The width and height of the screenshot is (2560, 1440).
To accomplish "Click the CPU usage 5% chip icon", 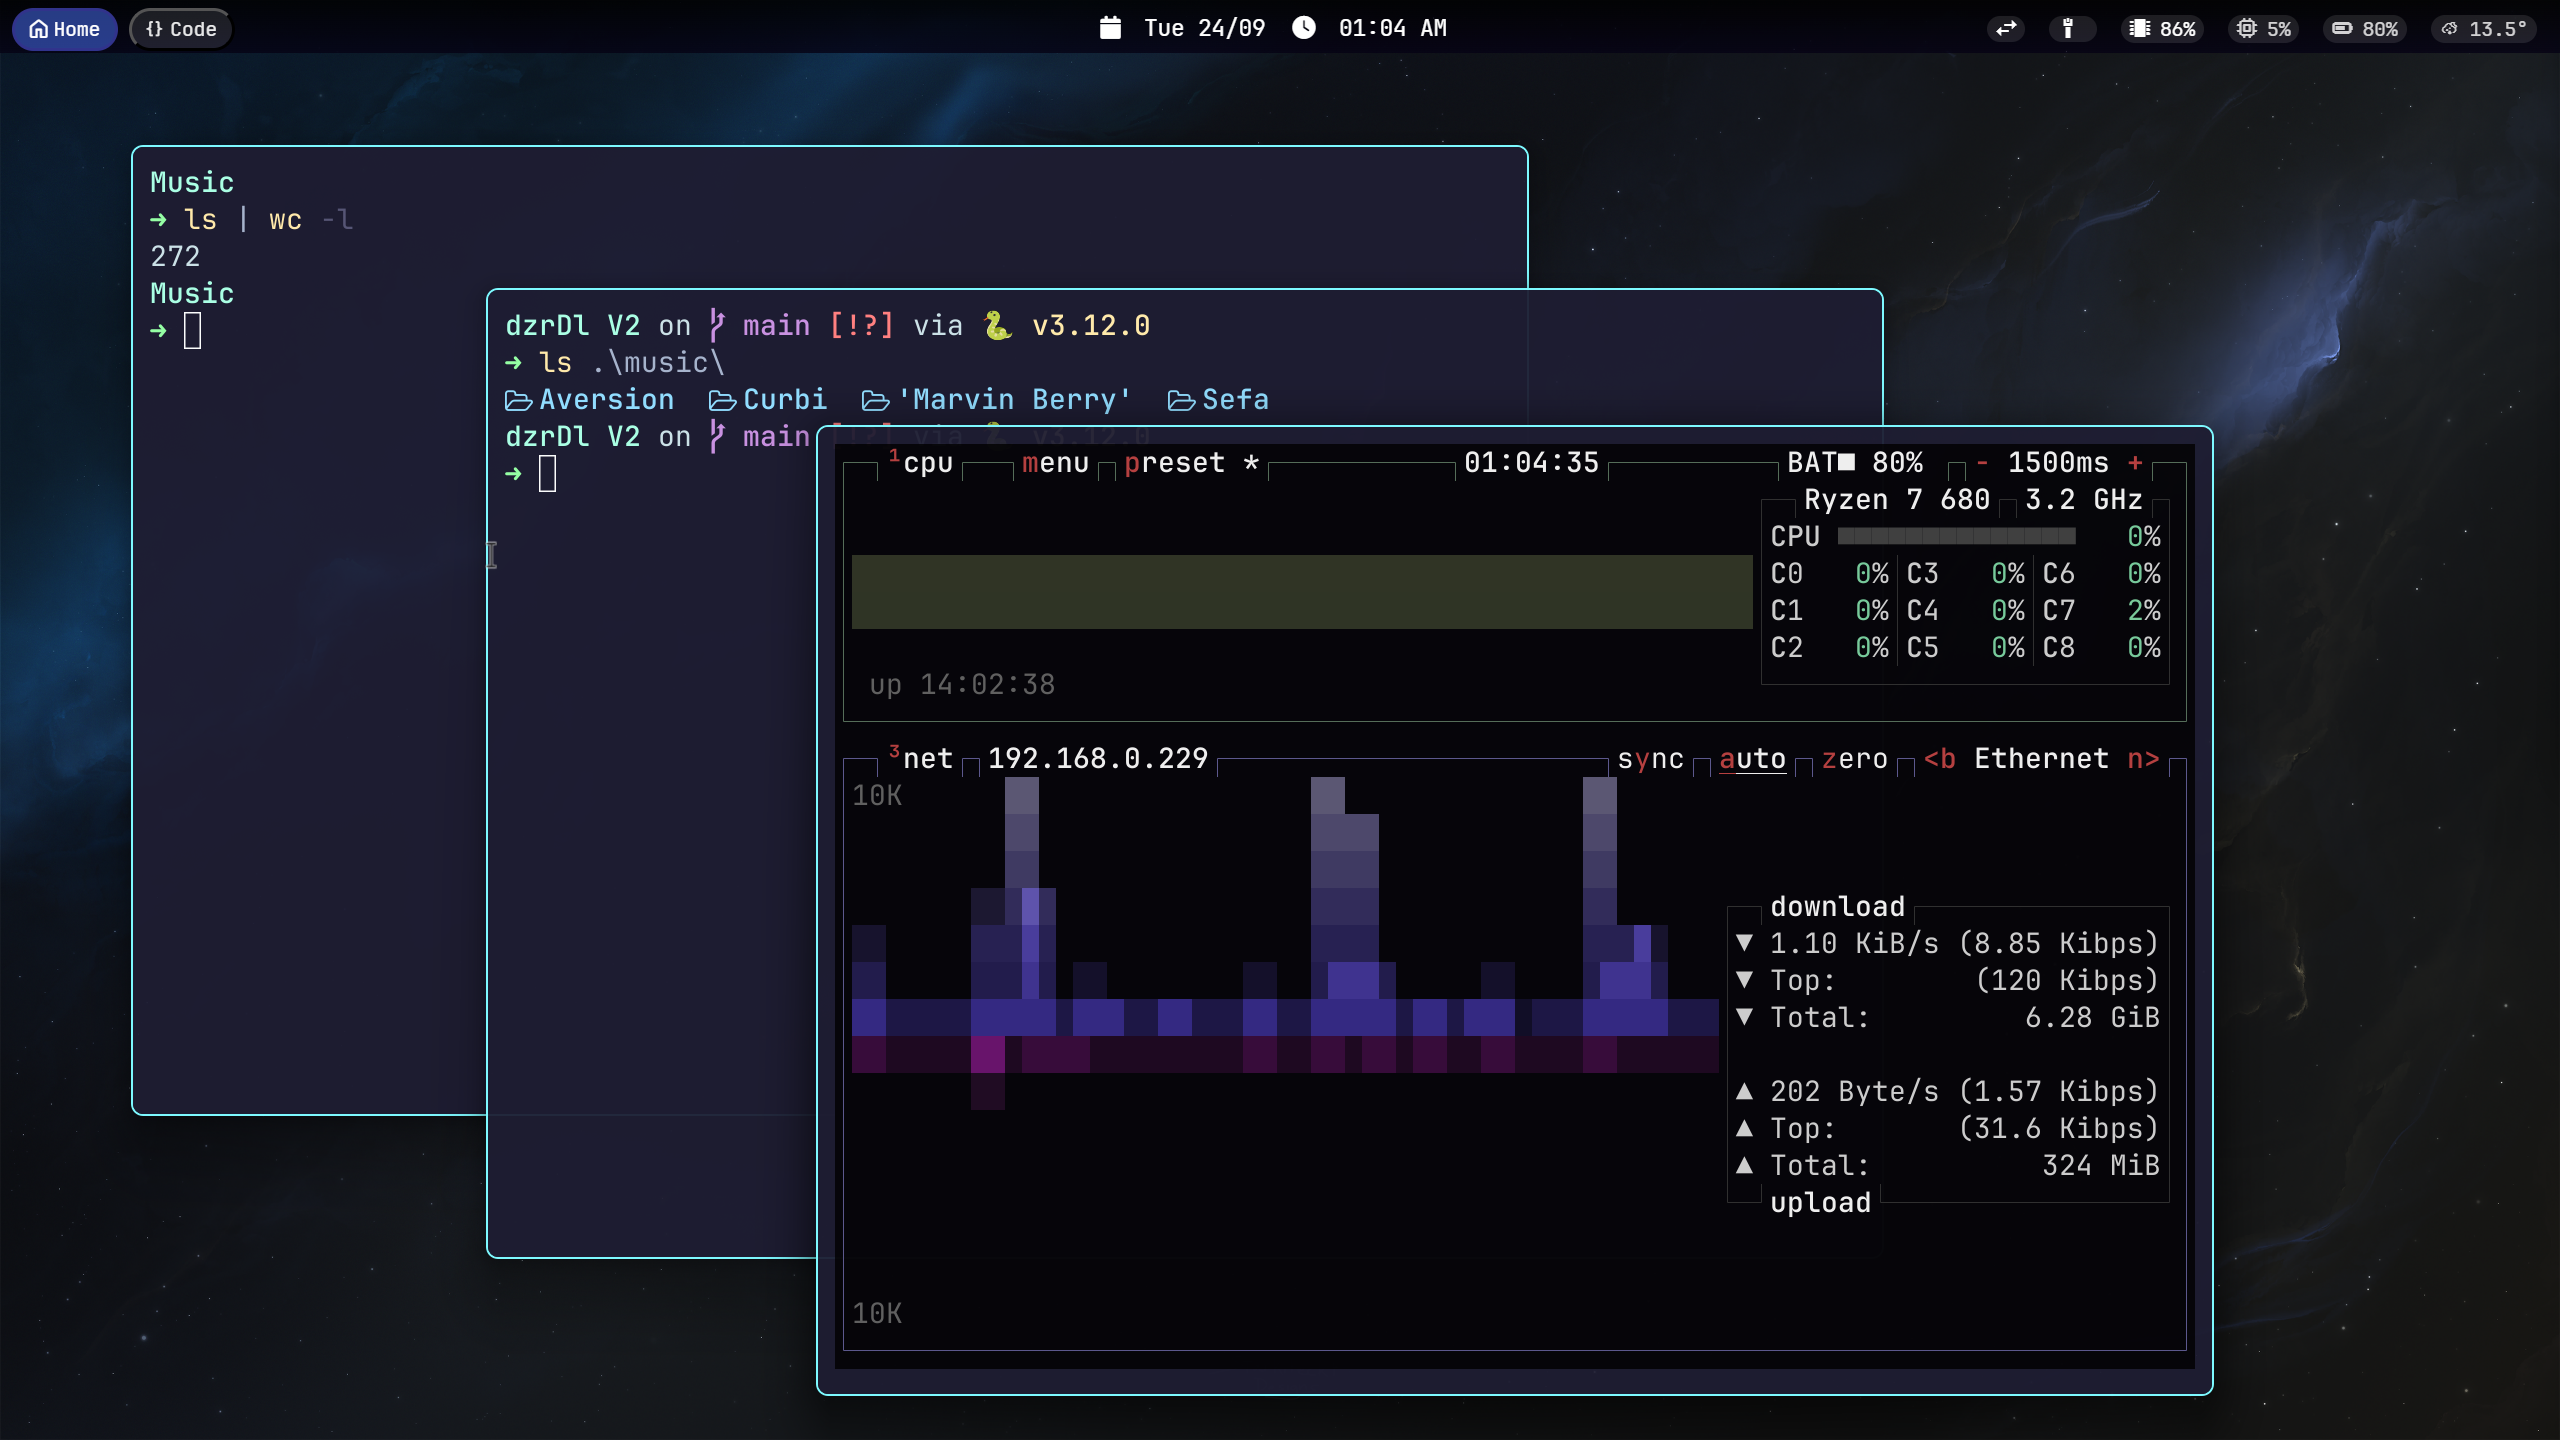I will point(2246,29).
